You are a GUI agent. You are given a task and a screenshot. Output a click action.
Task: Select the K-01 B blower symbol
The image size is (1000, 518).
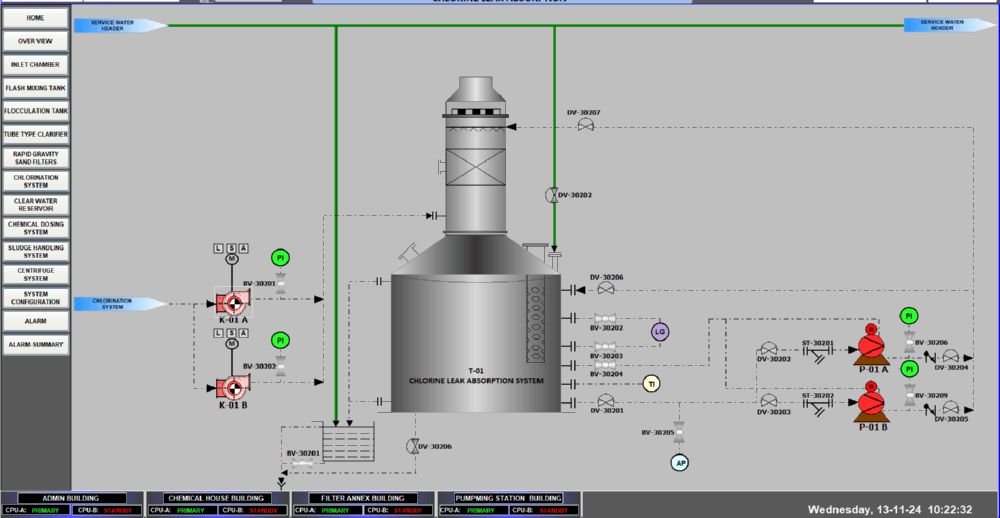(x=232, y=386)
